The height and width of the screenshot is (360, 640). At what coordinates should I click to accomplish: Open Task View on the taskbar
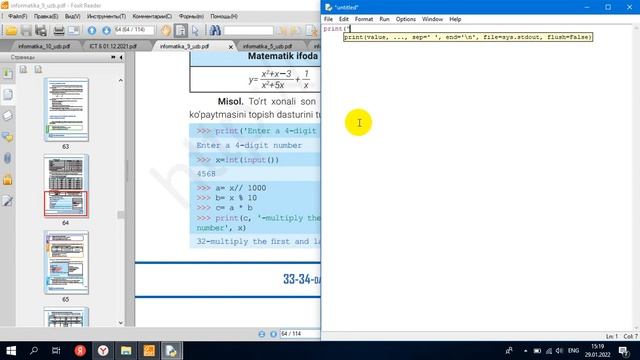point(56,351)
